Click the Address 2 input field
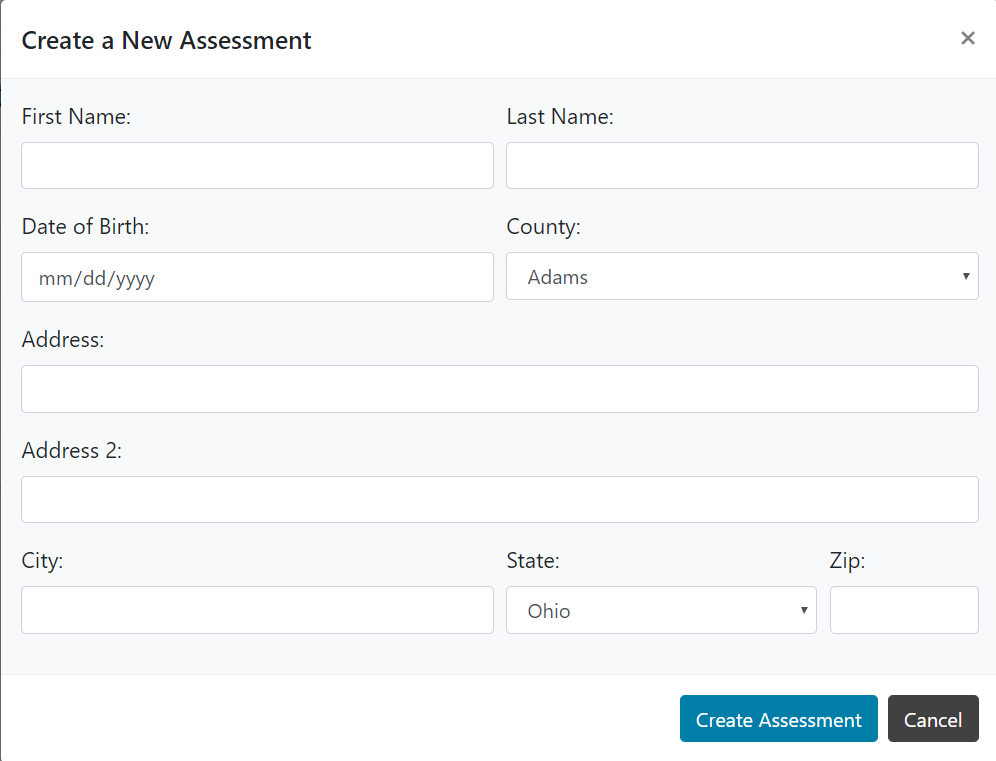The width and height of the screenshot is (996, 761). click(499, 499)
